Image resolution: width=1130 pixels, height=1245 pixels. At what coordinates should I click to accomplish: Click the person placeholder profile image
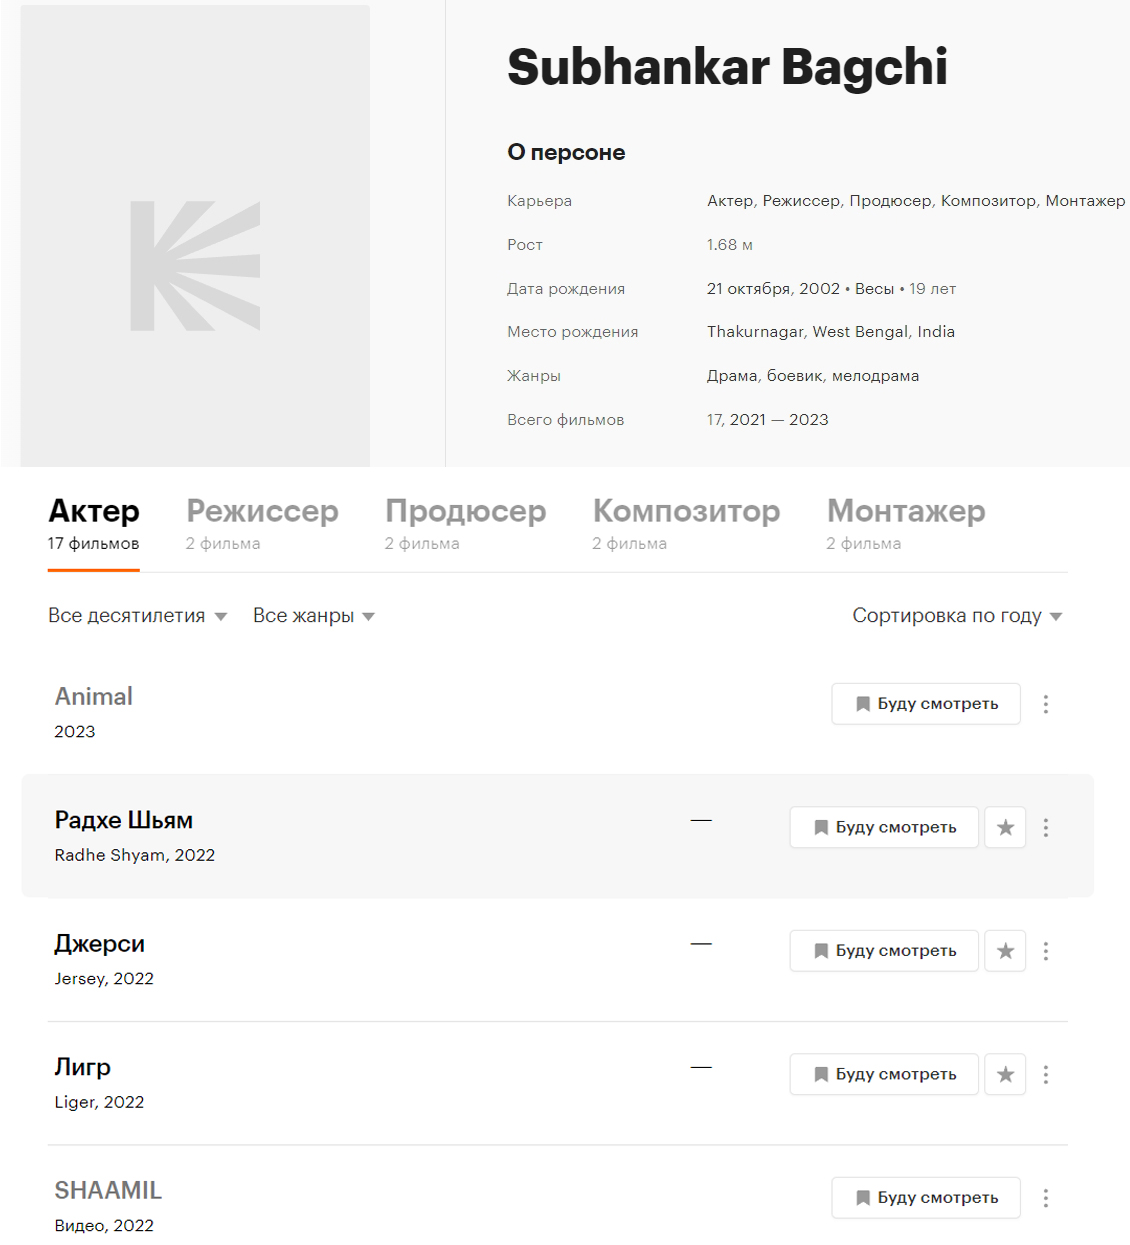tap(195, 235)
